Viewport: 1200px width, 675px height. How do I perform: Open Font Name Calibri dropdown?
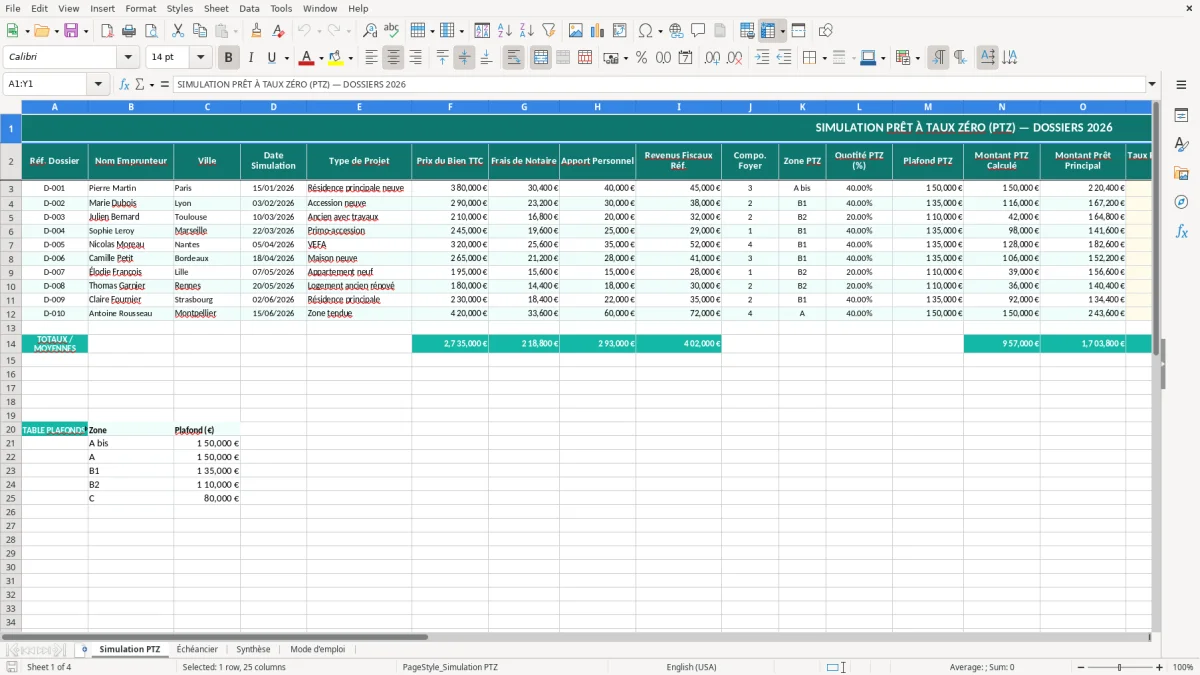127,58
